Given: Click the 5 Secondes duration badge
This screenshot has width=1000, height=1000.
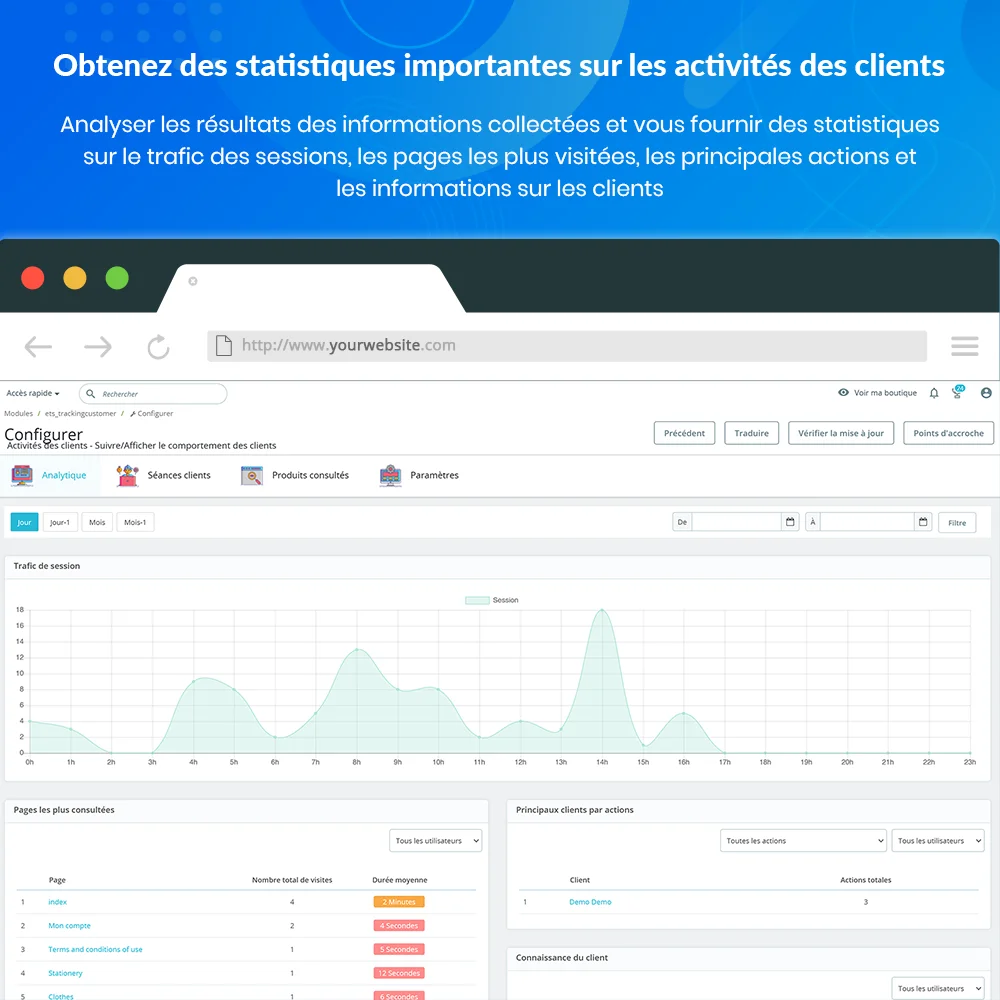Looking at the screenshot, I should 399,950.
